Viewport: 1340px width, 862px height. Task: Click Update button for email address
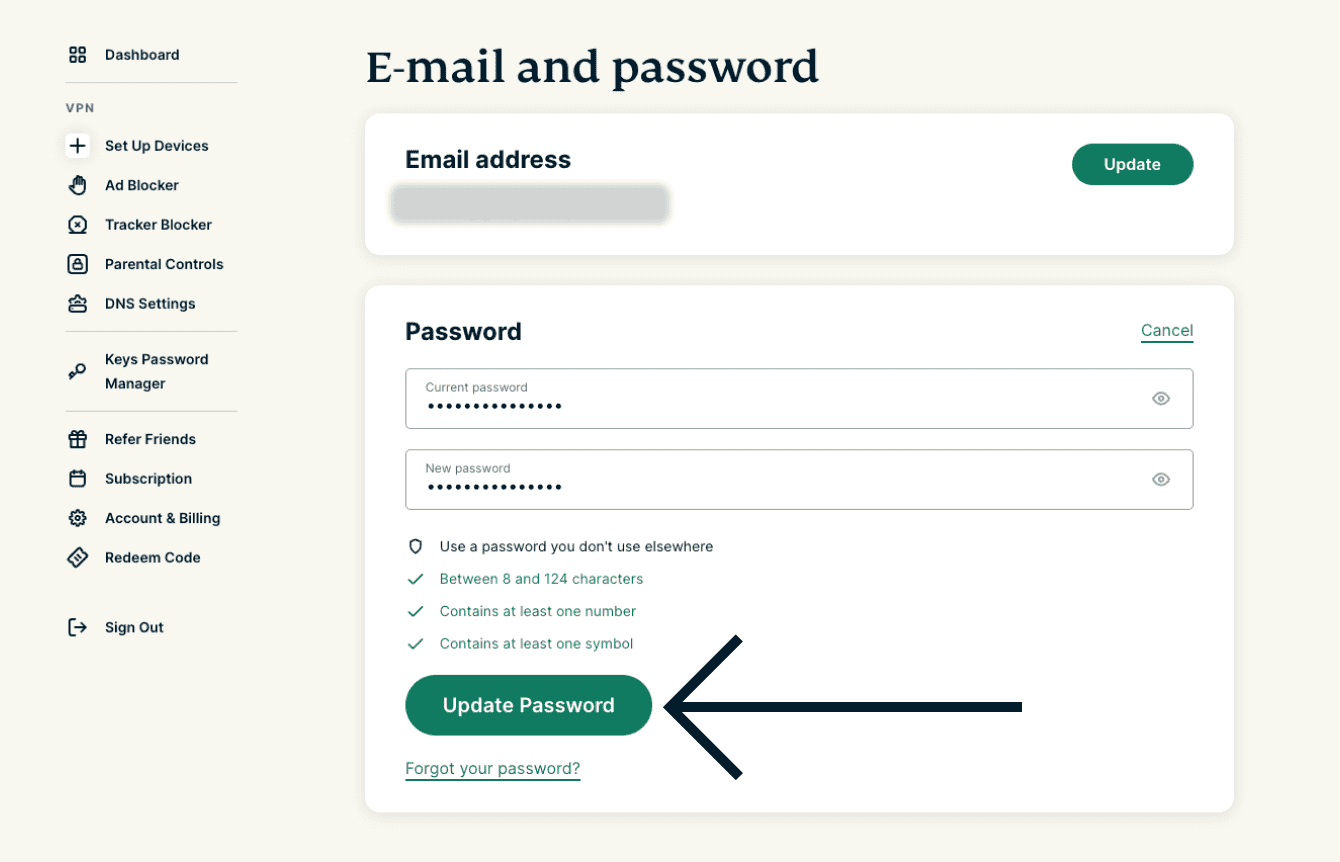coord(1132,165)
